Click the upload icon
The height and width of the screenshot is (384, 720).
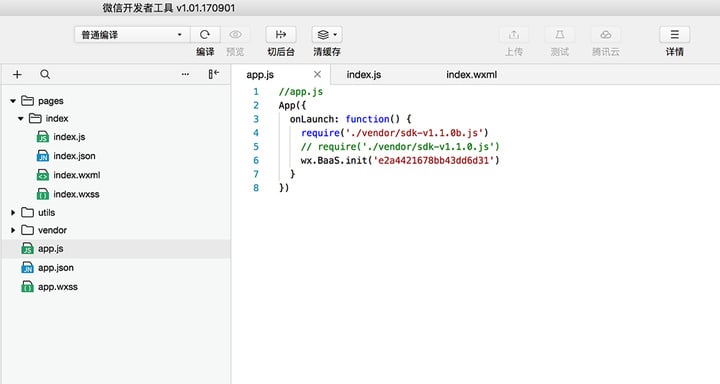point(514,34)
